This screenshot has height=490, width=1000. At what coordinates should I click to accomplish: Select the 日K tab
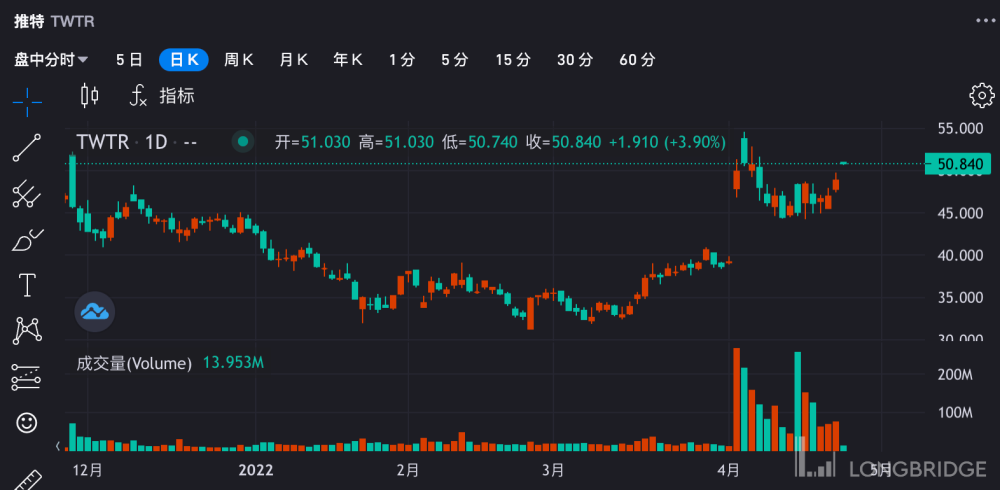coord(184,60)
